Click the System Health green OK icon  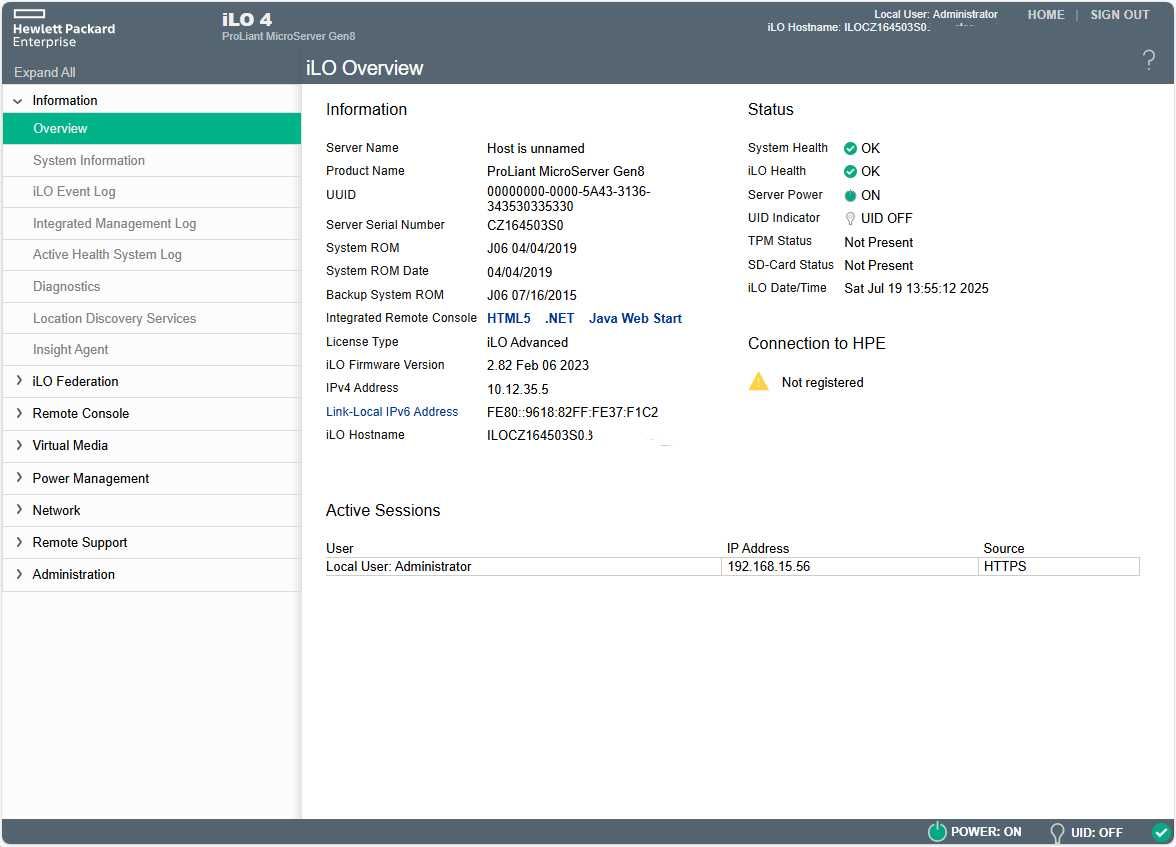click(850, 149)
